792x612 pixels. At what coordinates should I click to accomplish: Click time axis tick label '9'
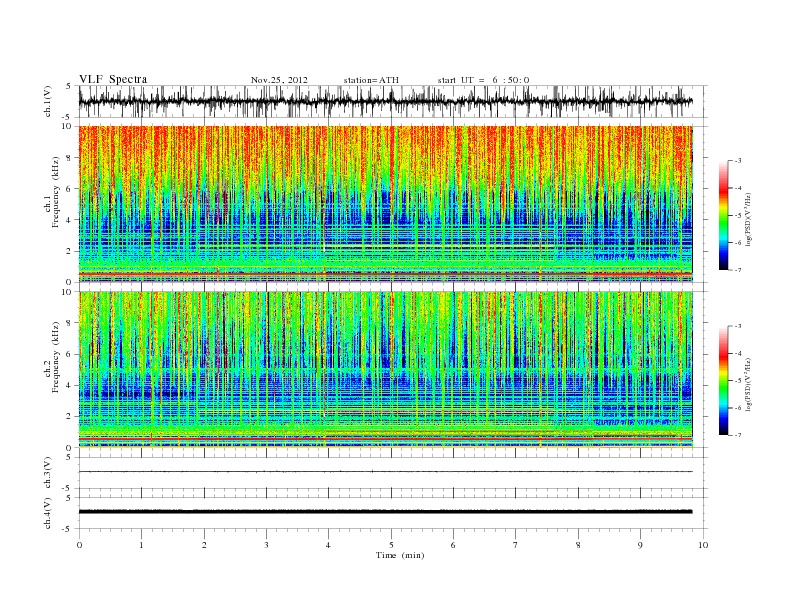[x=640, y=545]
